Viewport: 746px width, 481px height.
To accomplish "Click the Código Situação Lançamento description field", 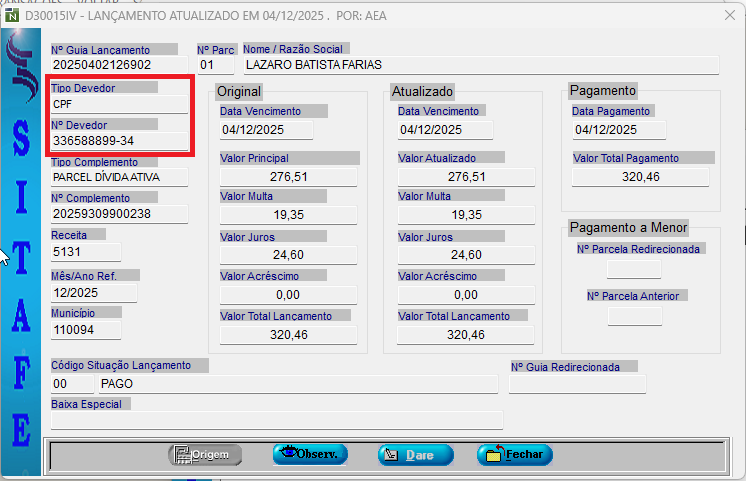I will 297,384.
